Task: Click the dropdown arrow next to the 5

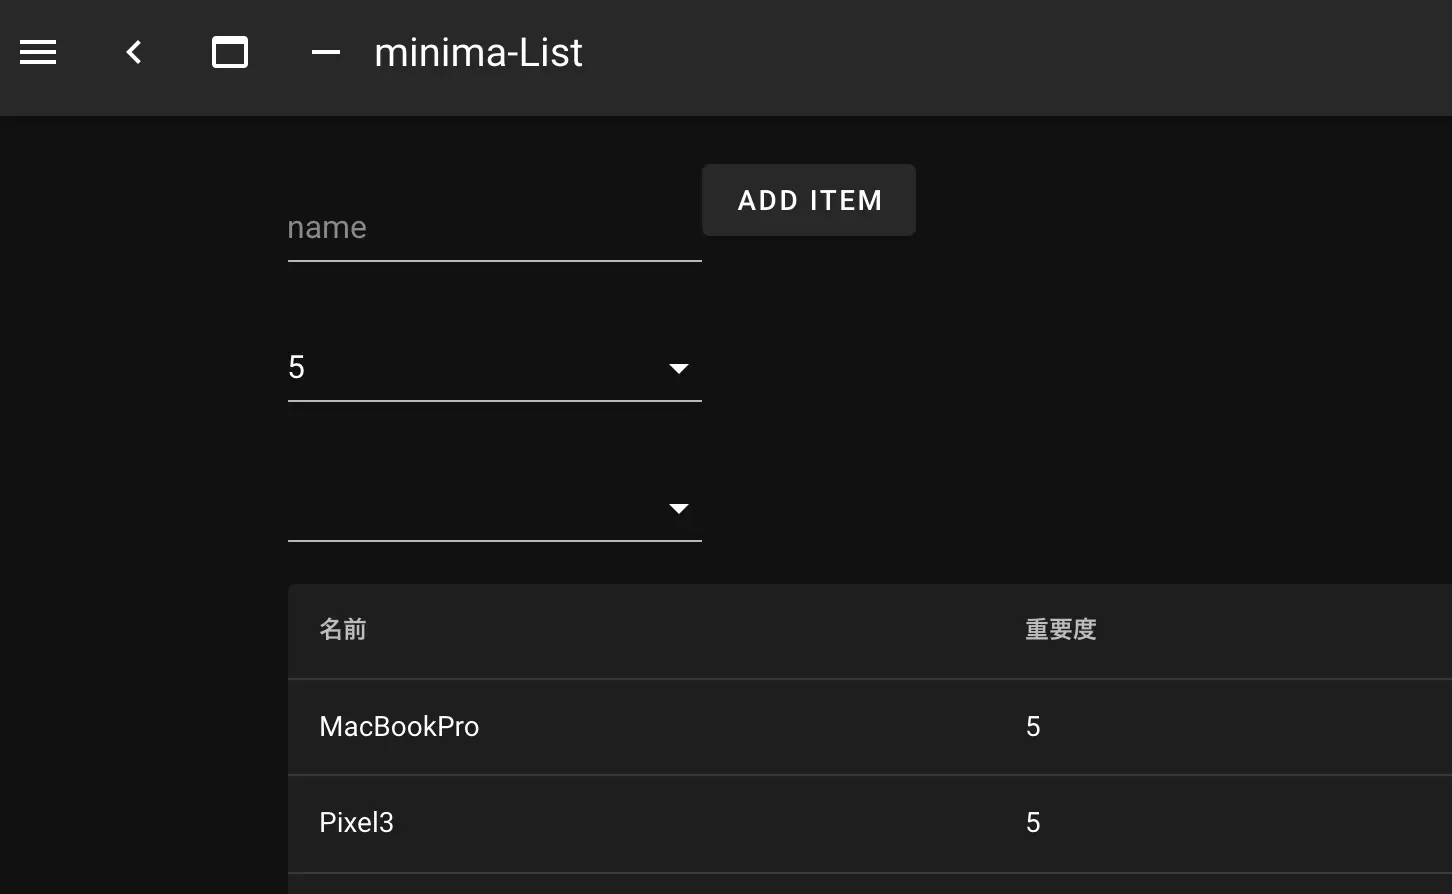Action: click(679, 369)
